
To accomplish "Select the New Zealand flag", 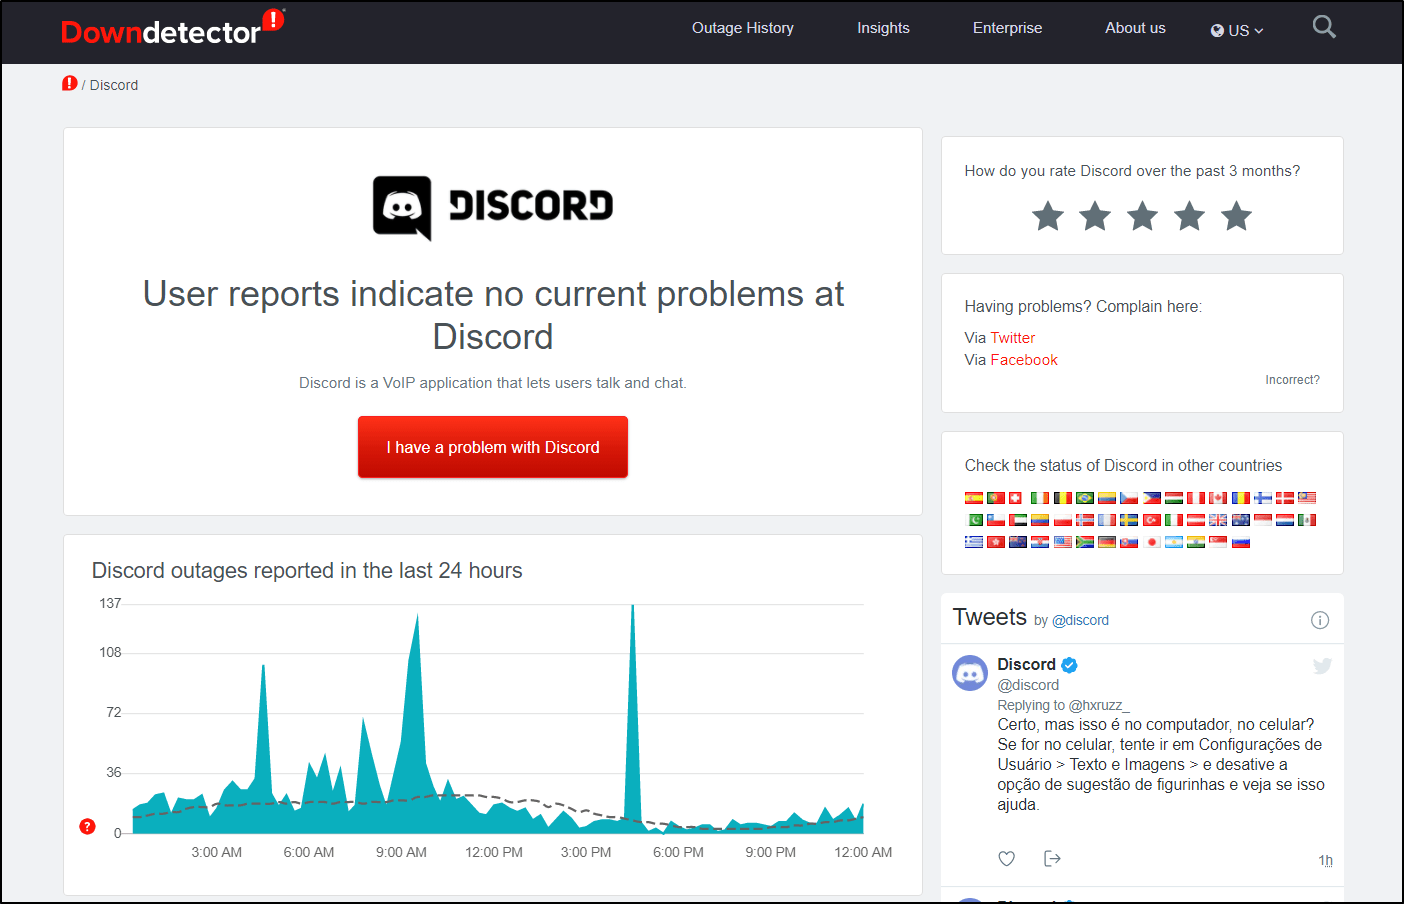I will (x=1018, y=542).
